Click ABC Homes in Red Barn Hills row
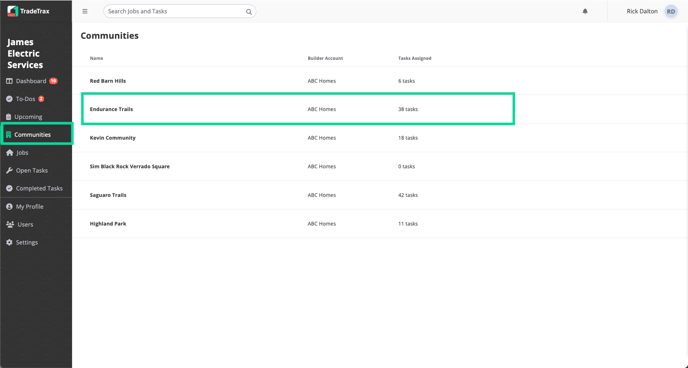The image size is (688, 368). (x=322, y=81)
